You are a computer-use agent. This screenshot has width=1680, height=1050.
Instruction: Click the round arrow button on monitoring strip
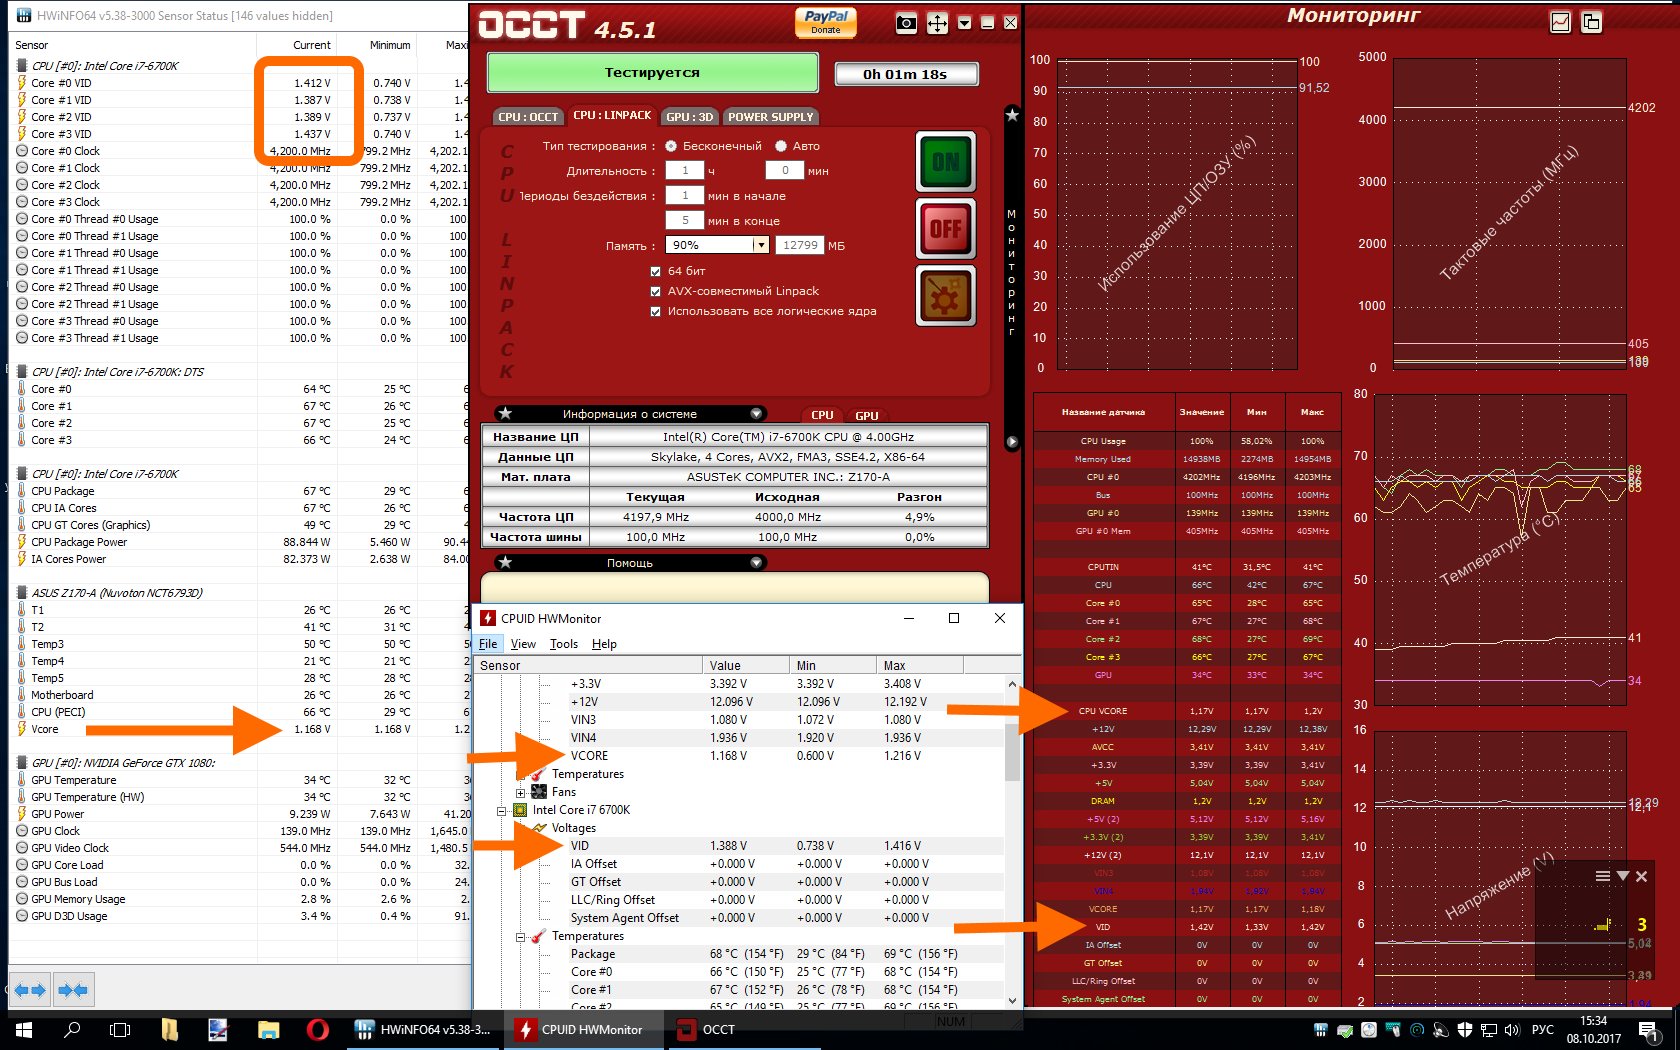coord(1012,442)
